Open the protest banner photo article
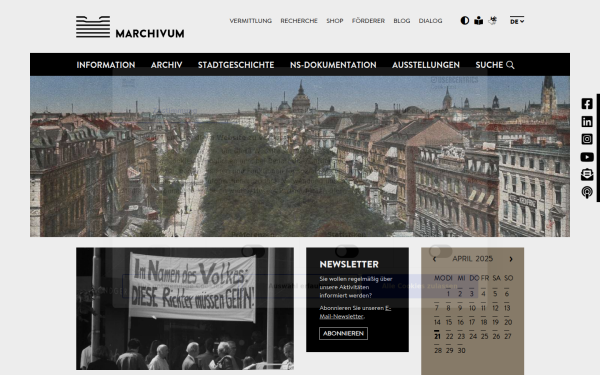The width and height of the screenshot is (600, 375). point(185,308)
